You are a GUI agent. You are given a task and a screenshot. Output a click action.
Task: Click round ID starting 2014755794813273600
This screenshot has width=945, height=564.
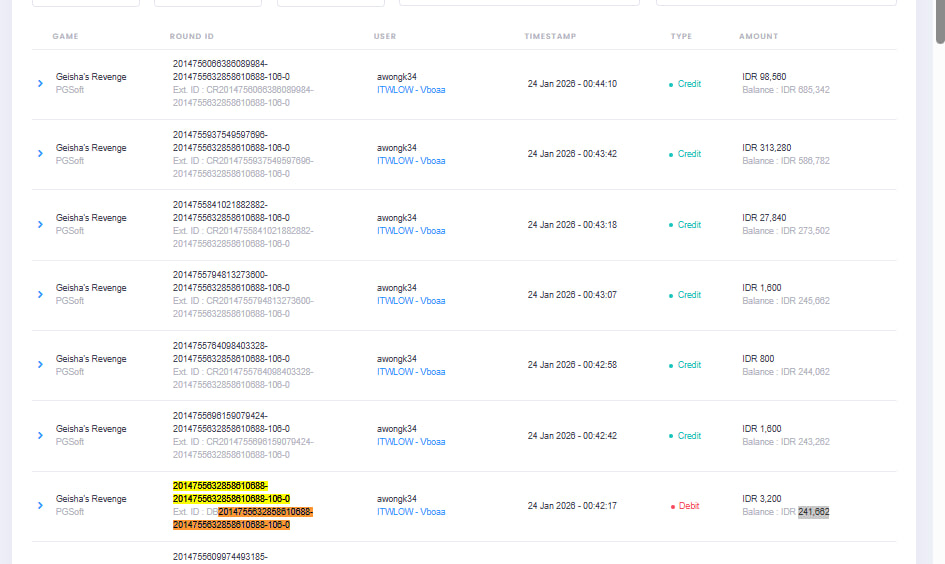(231, 281)
